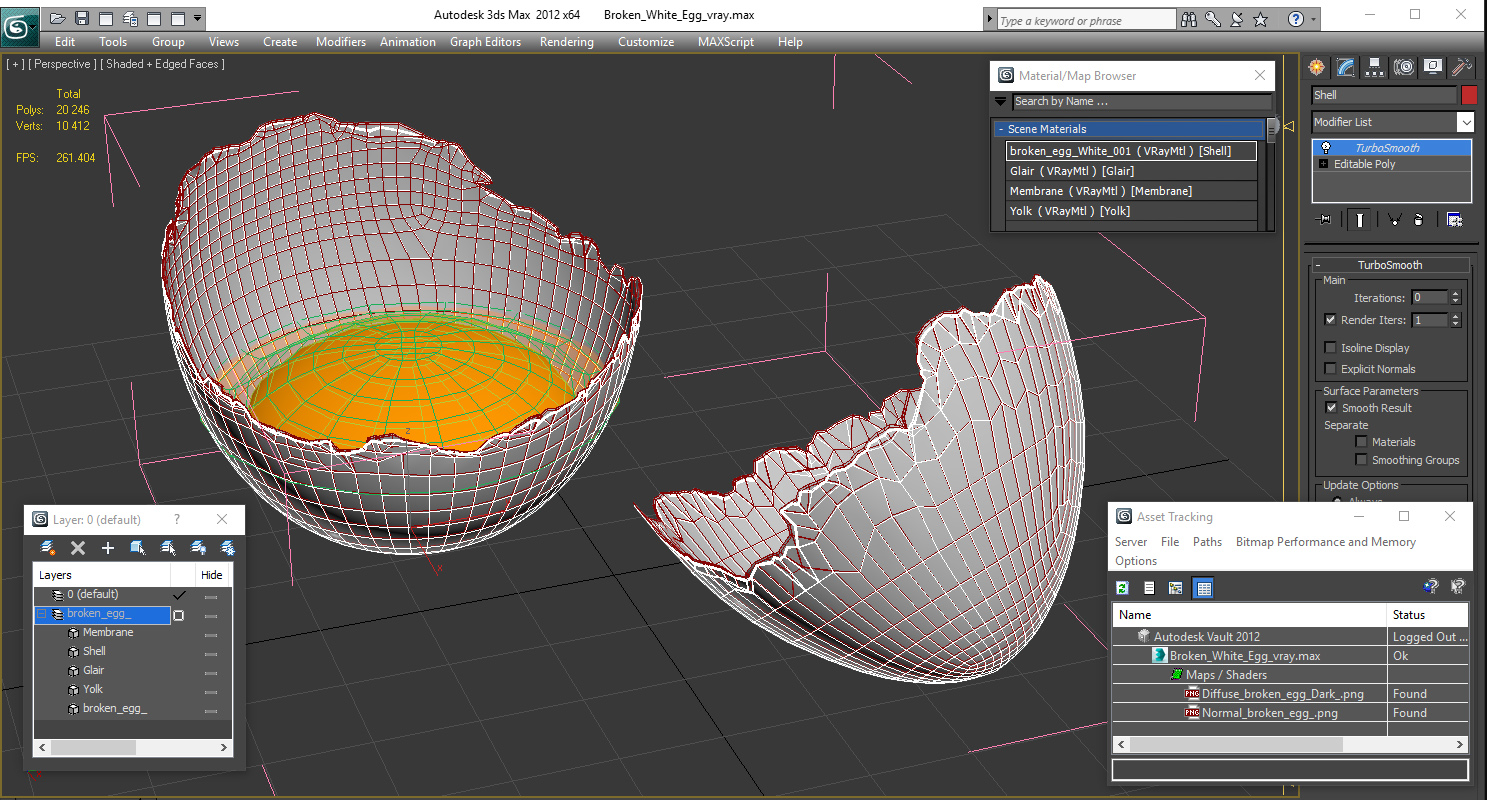Open the 3ds Max application menu logo
The width and height of the screenshot is (1487, 800).
[x=18, y=25]
